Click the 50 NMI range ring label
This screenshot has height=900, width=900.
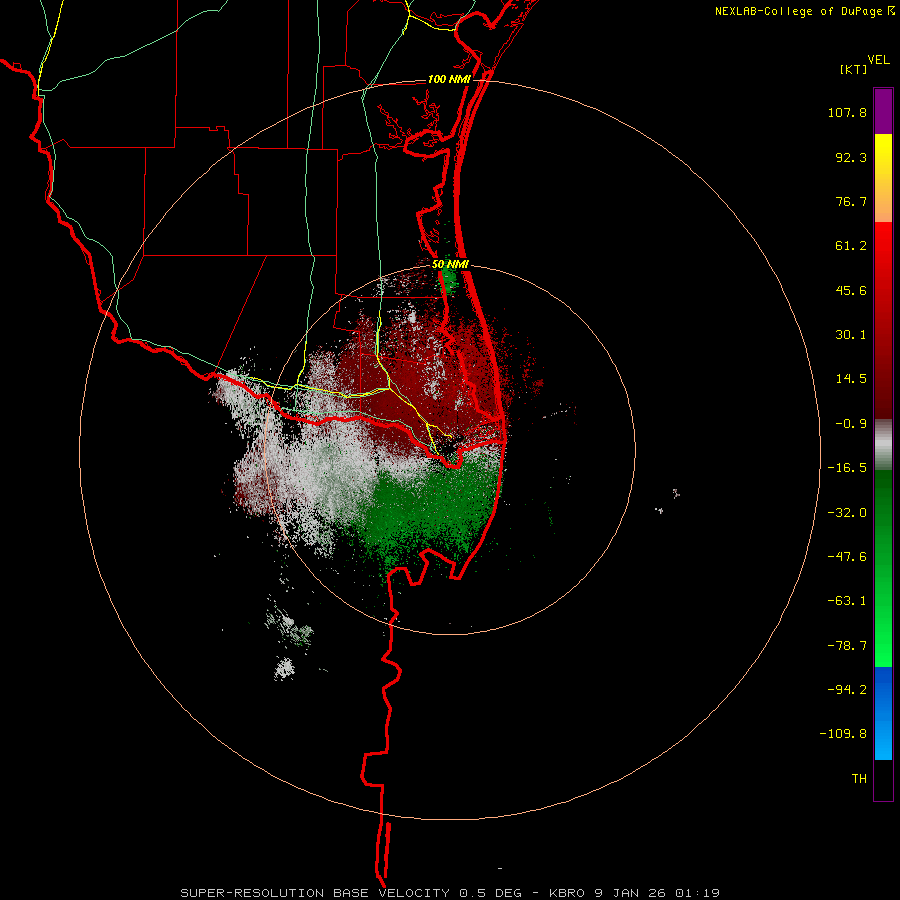tap(450, 264)
